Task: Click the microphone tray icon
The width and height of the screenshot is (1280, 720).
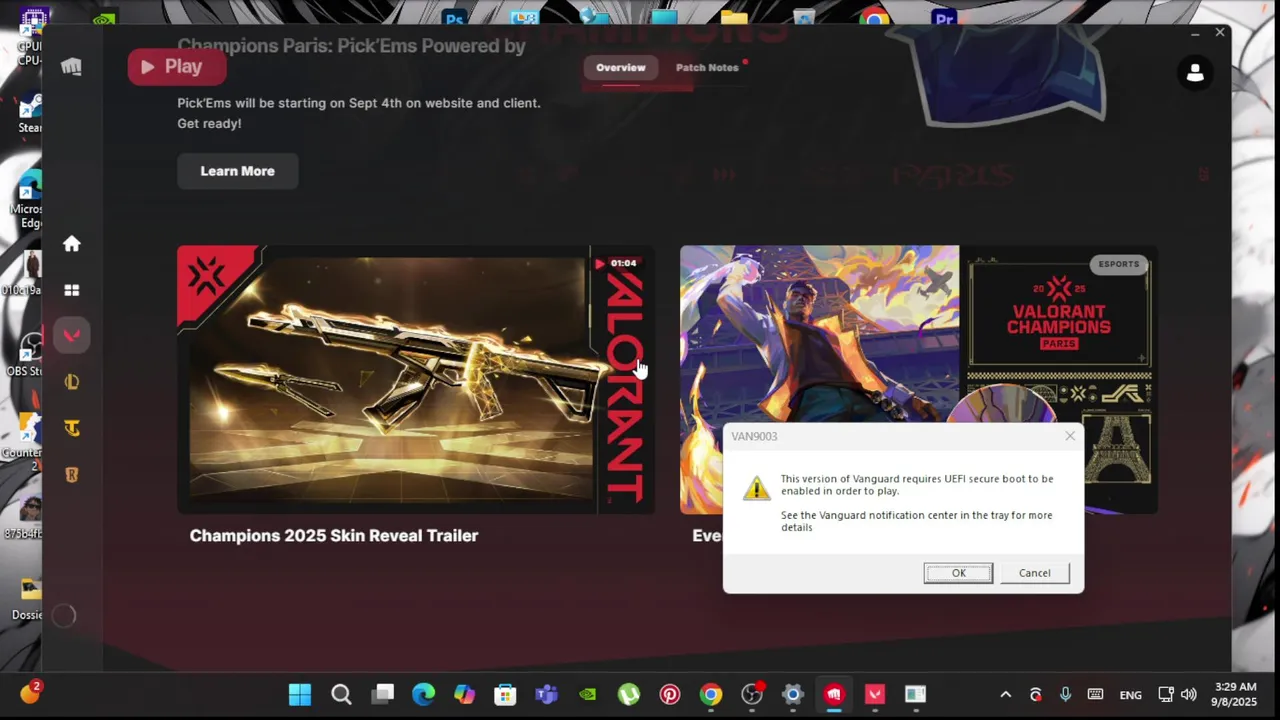Action: (1065, 695)
